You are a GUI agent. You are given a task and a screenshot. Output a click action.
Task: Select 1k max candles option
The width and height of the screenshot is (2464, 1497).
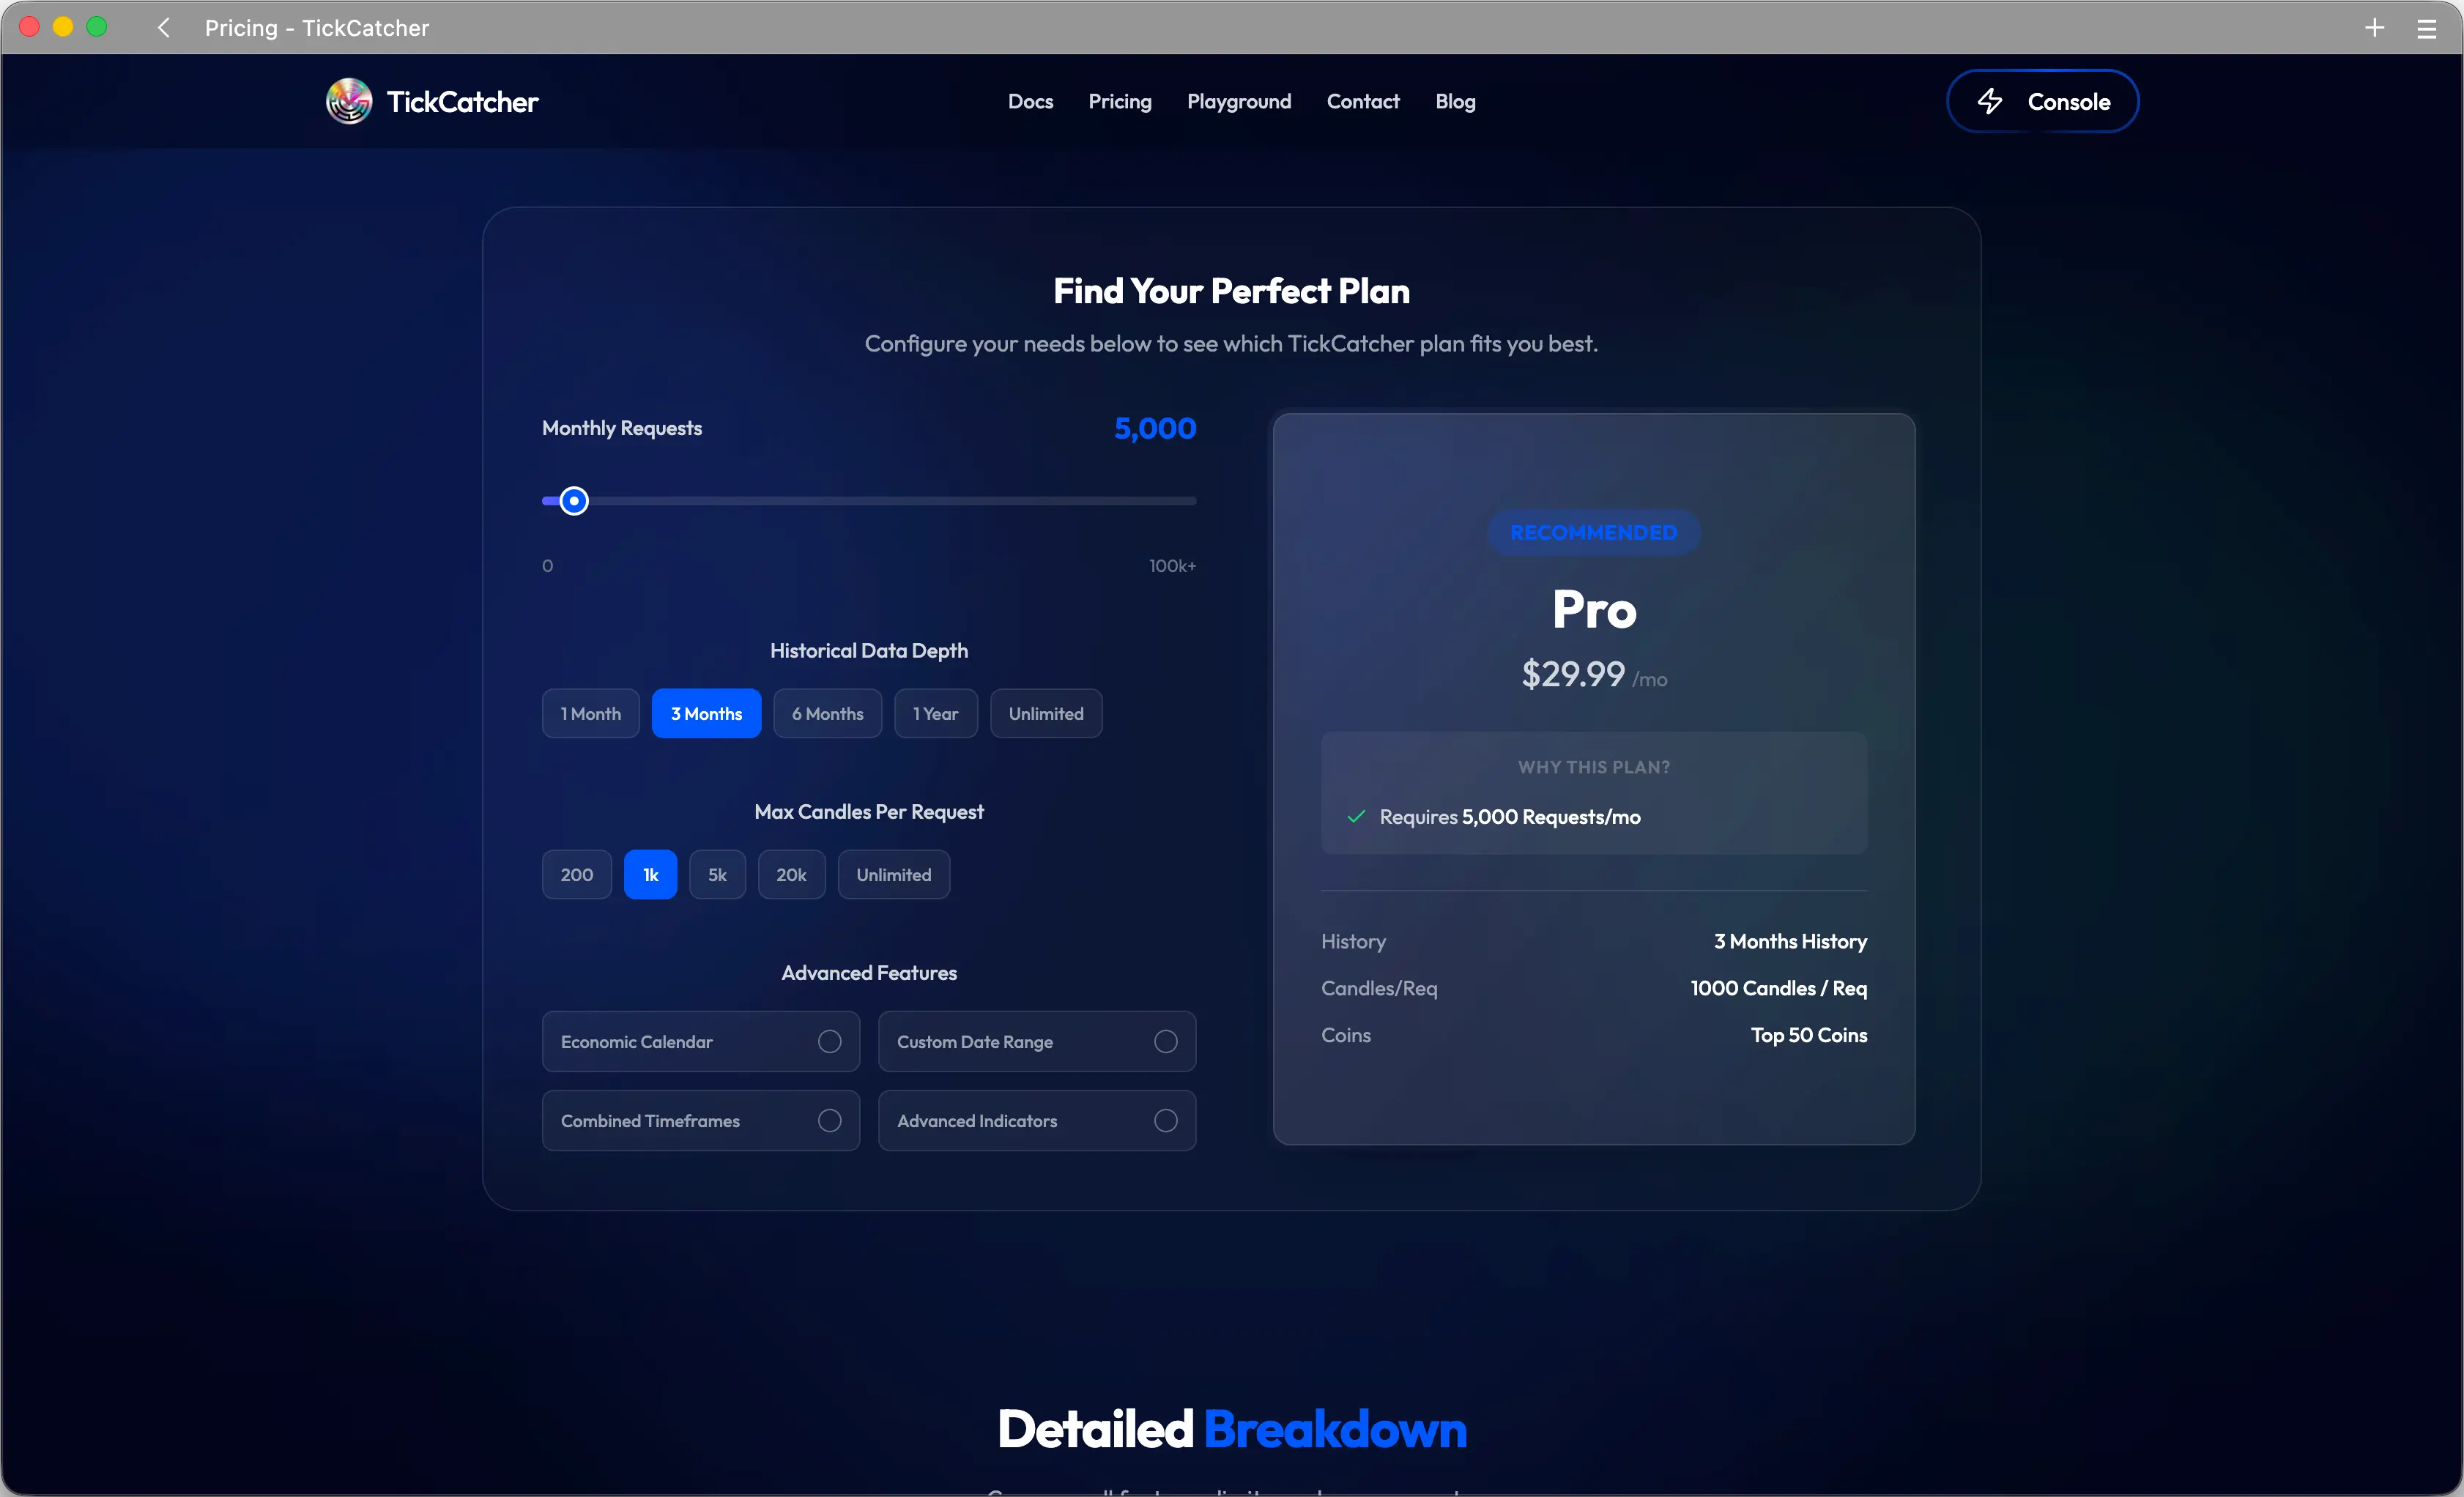coord(651,874)
